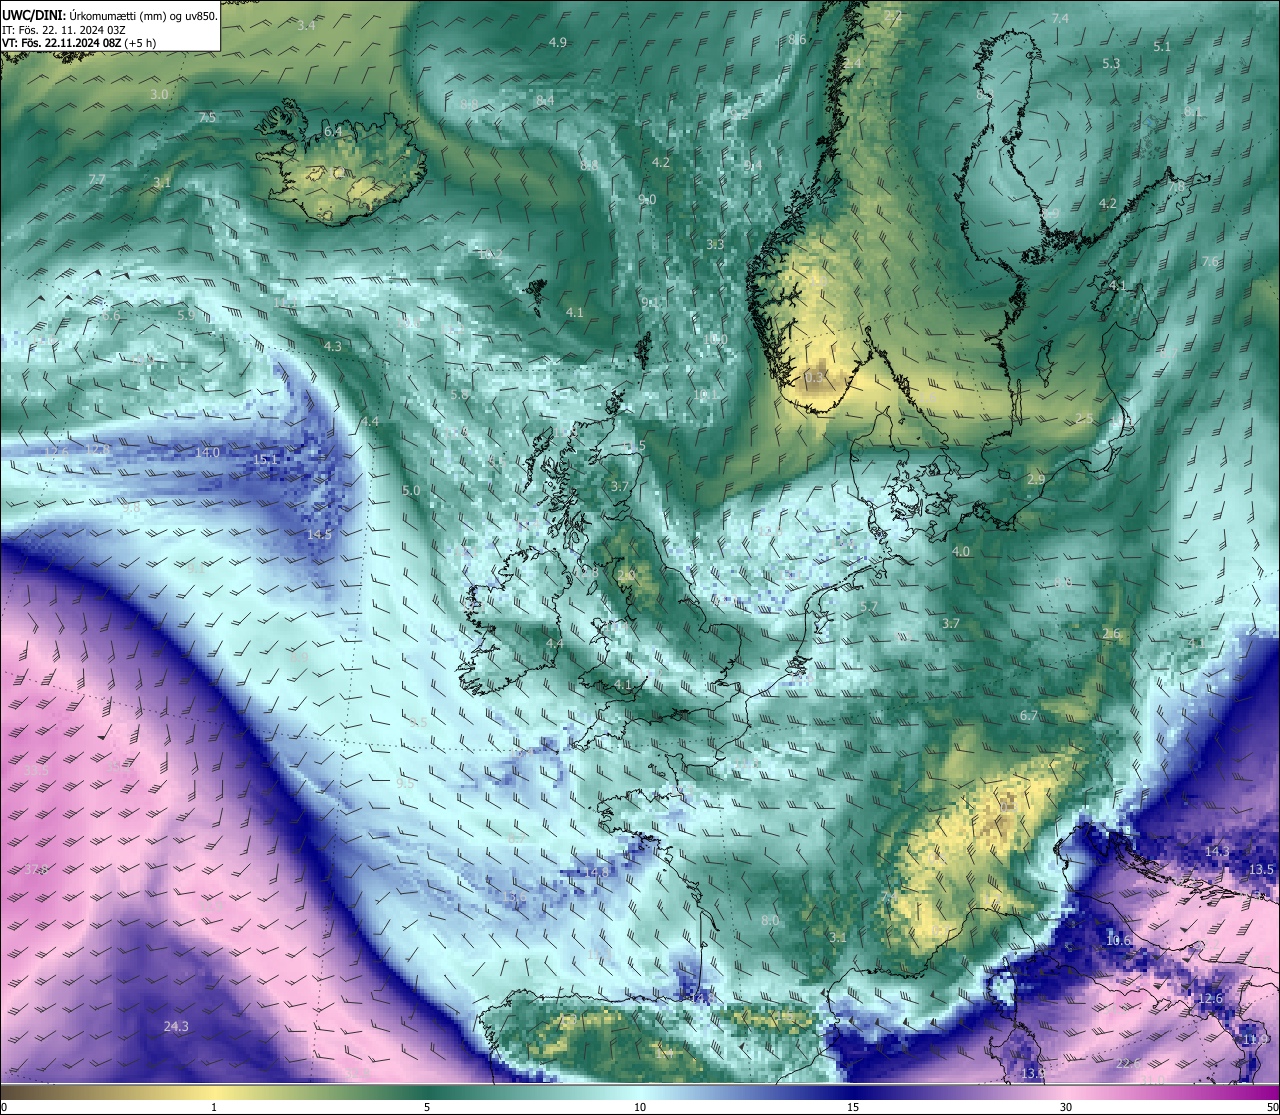This screenshot has width=1280, height=1115.
Task: Click the 4.9 value on the map
Action: (558, 42)
